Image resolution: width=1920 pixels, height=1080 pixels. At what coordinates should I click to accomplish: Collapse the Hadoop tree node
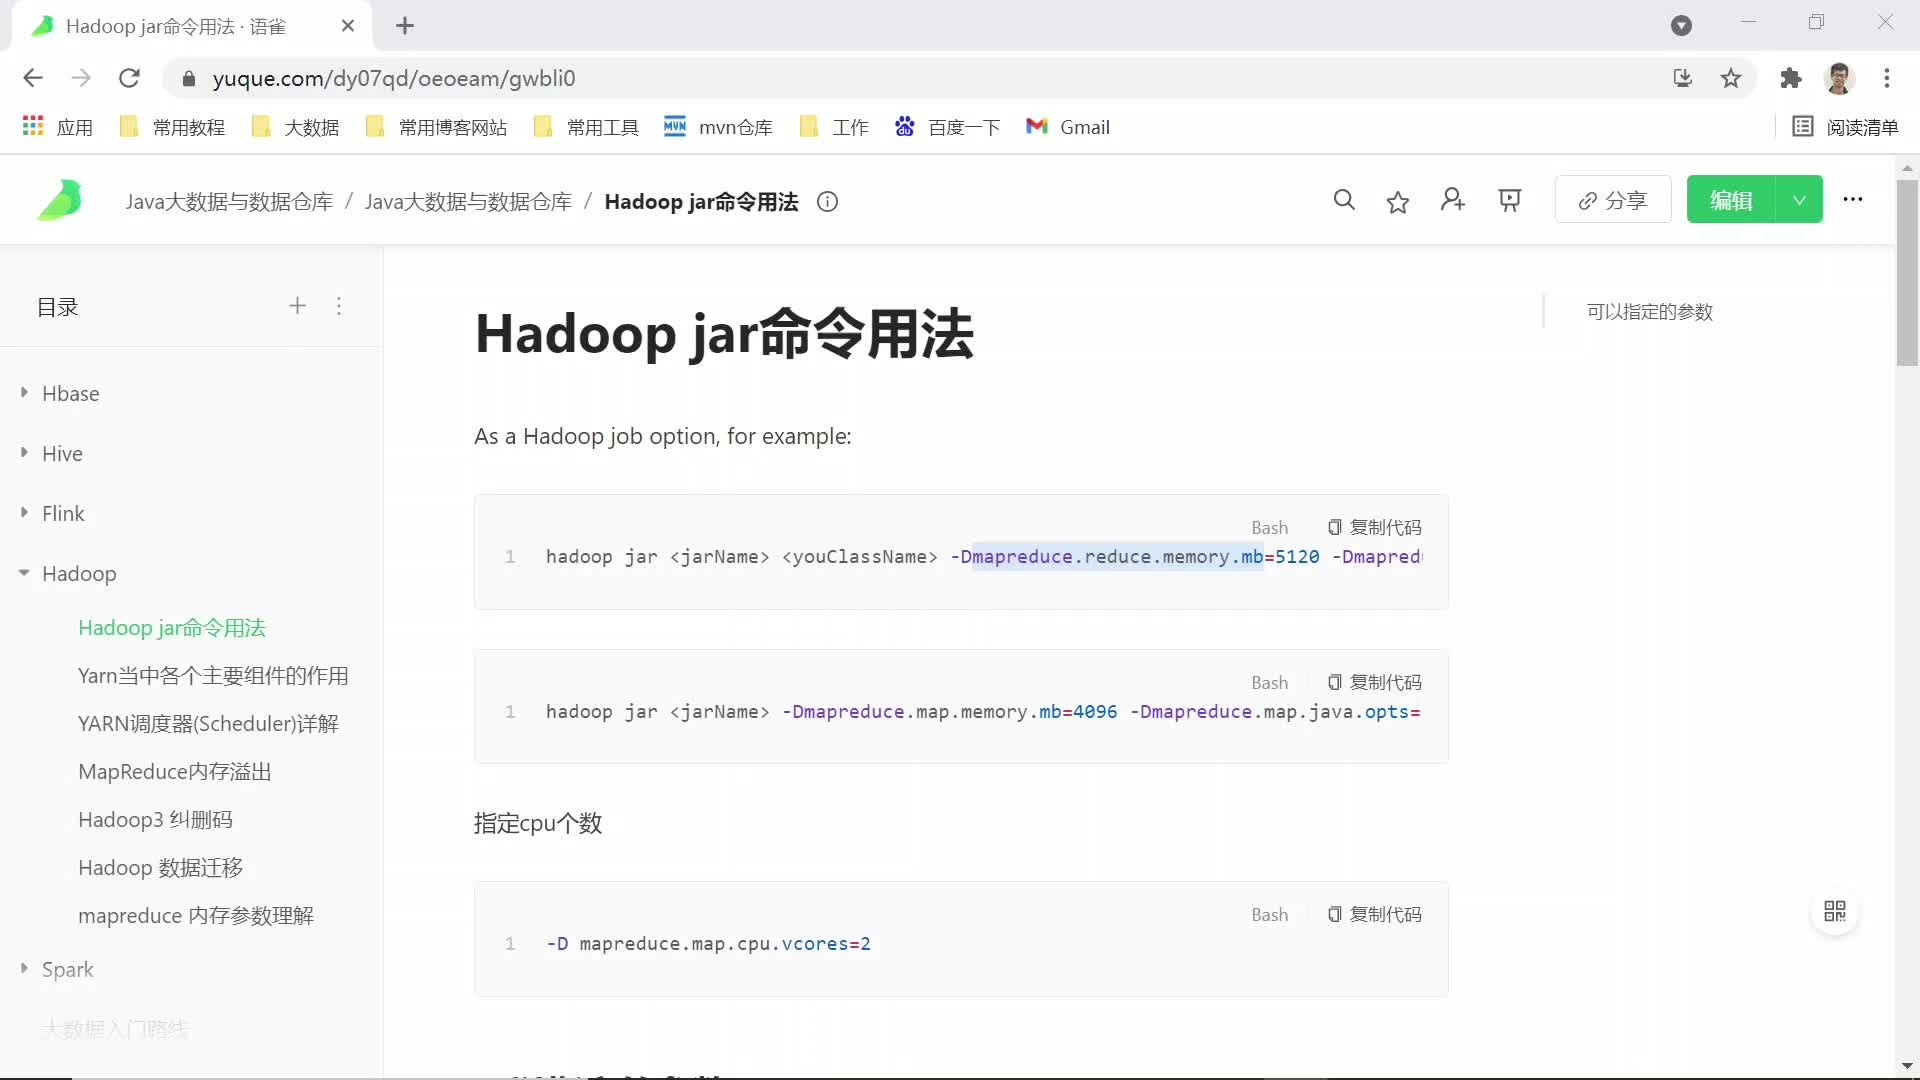24,573
